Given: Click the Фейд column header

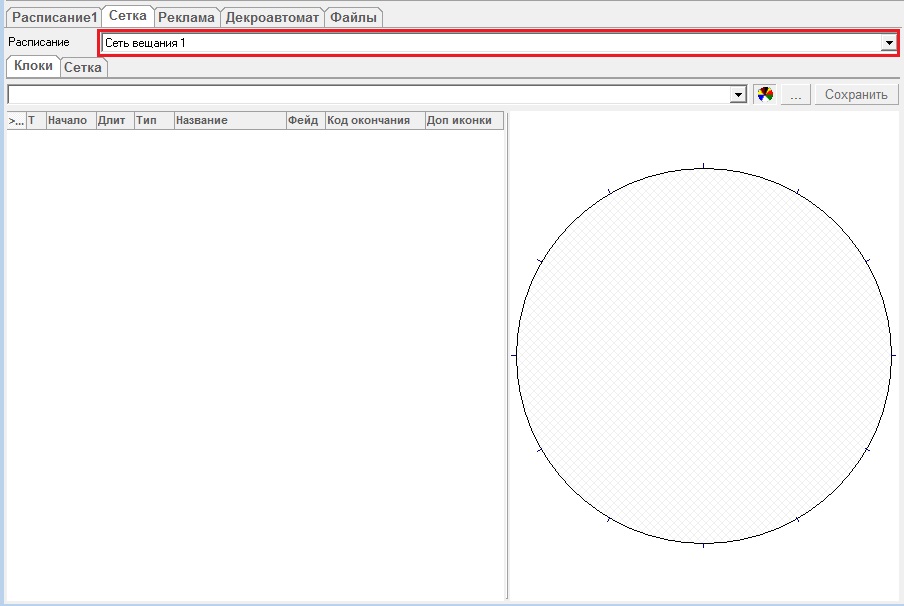Looking at the screenshot, I should 306,121.
